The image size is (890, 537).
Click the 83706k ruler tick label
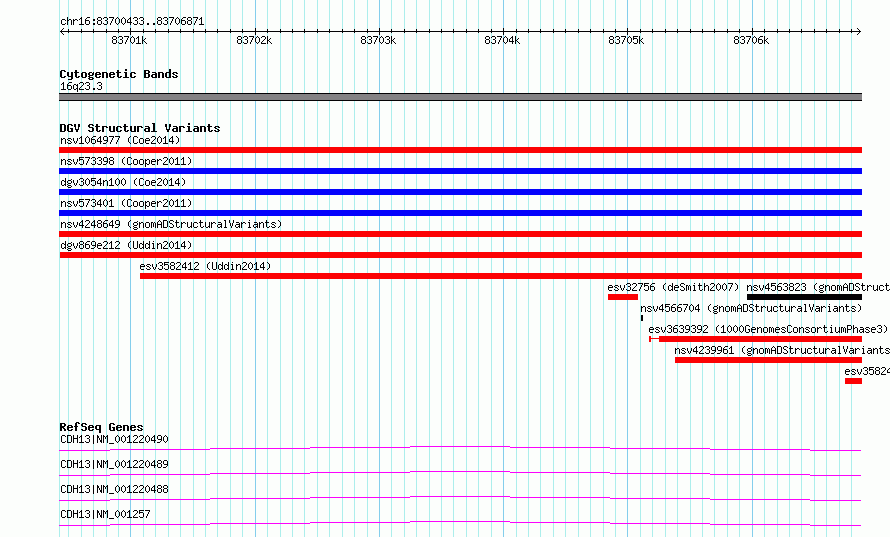tap(751, 40)
